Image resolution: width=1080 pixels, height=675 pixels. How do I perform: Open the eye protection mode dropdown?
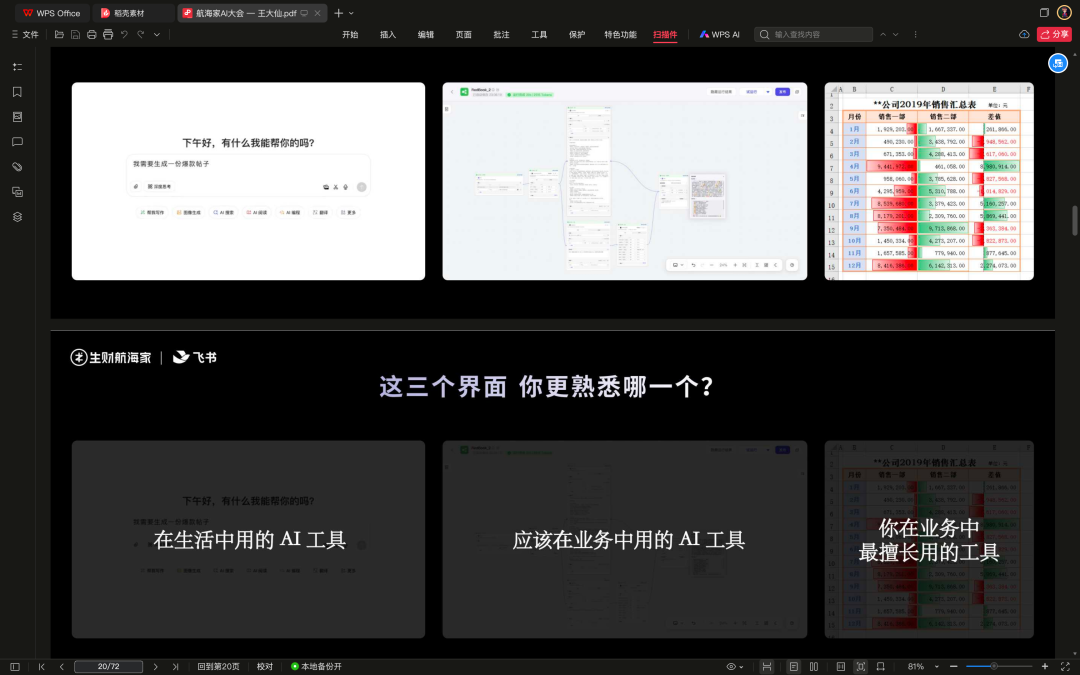(735, 667)
